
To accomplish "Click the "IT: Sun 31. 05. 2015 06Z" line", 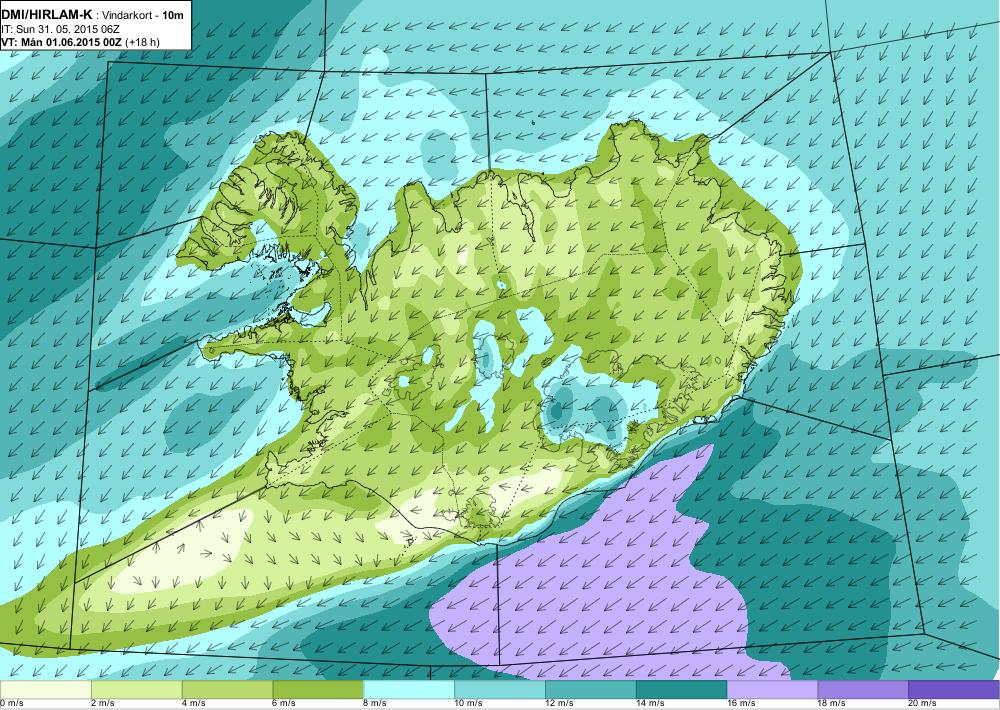I will click(61, 29).
